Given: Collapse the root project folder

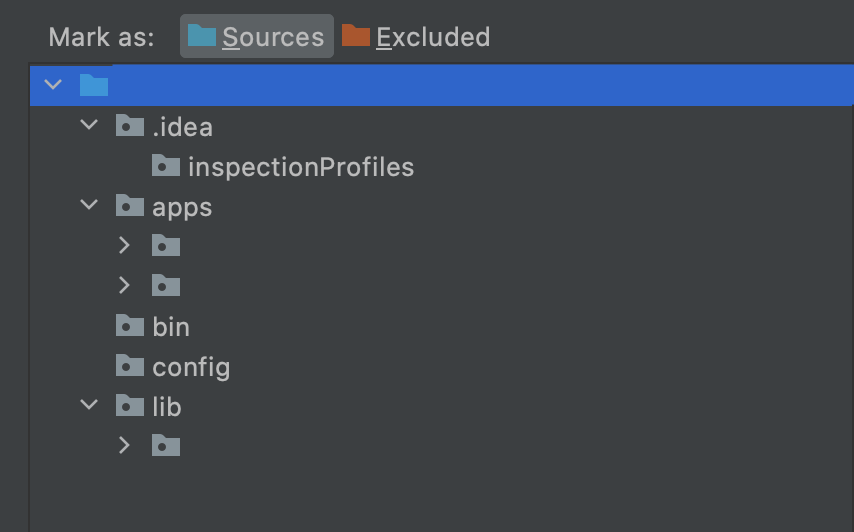Looking at the screenshot, I should [x=54, y=85].
